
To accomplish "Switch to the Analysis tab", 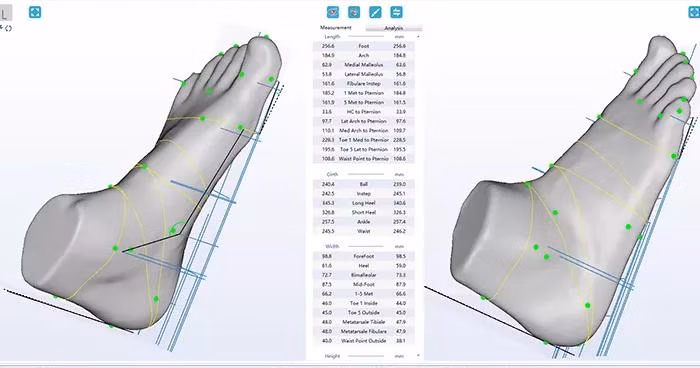I will click(x=393, y=28).
